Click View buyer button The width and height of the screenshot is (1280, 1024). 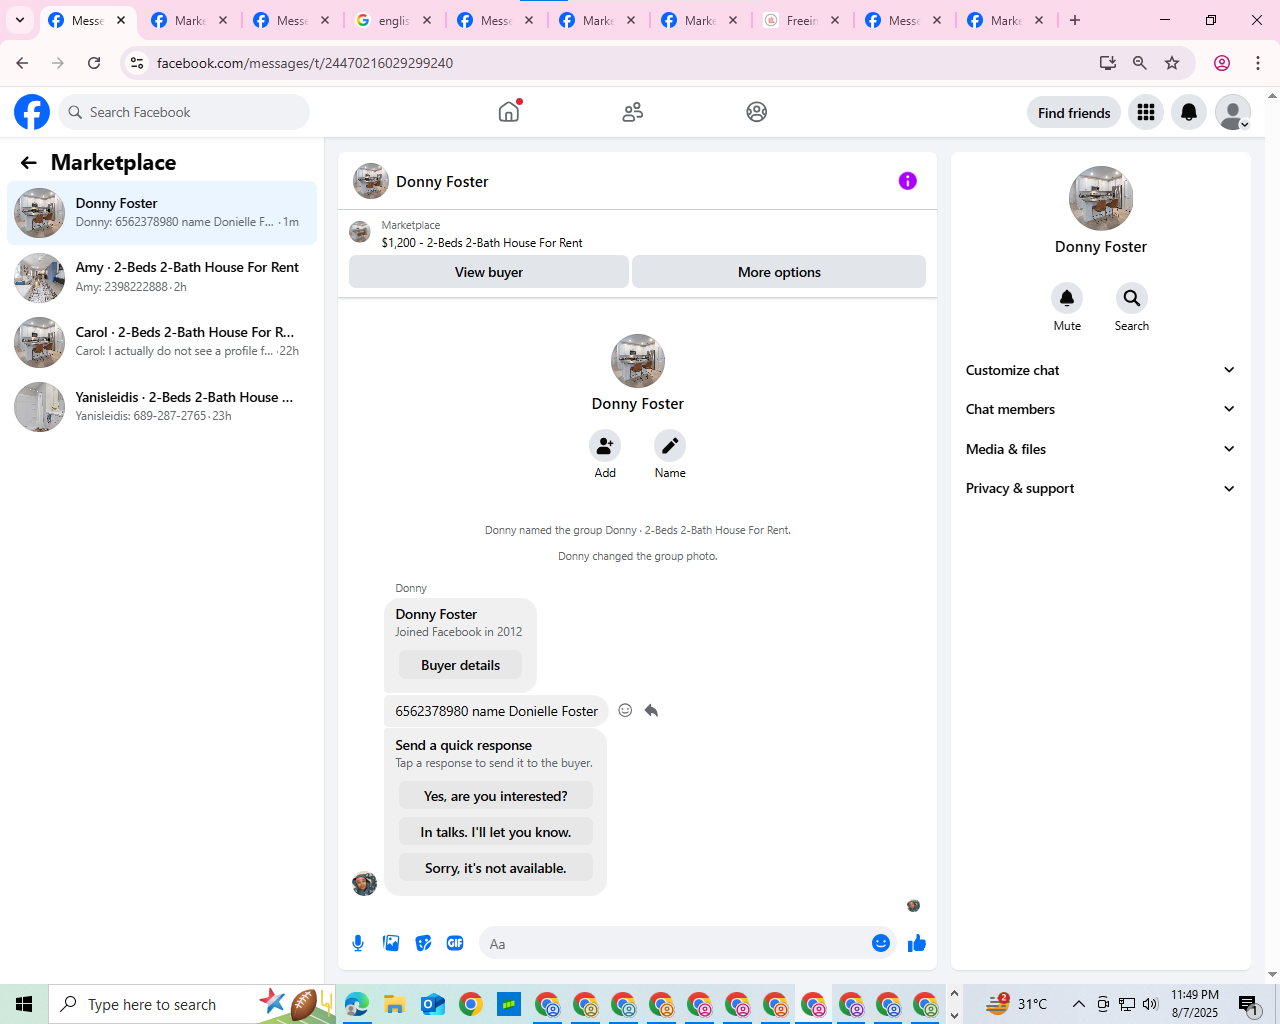489,272
